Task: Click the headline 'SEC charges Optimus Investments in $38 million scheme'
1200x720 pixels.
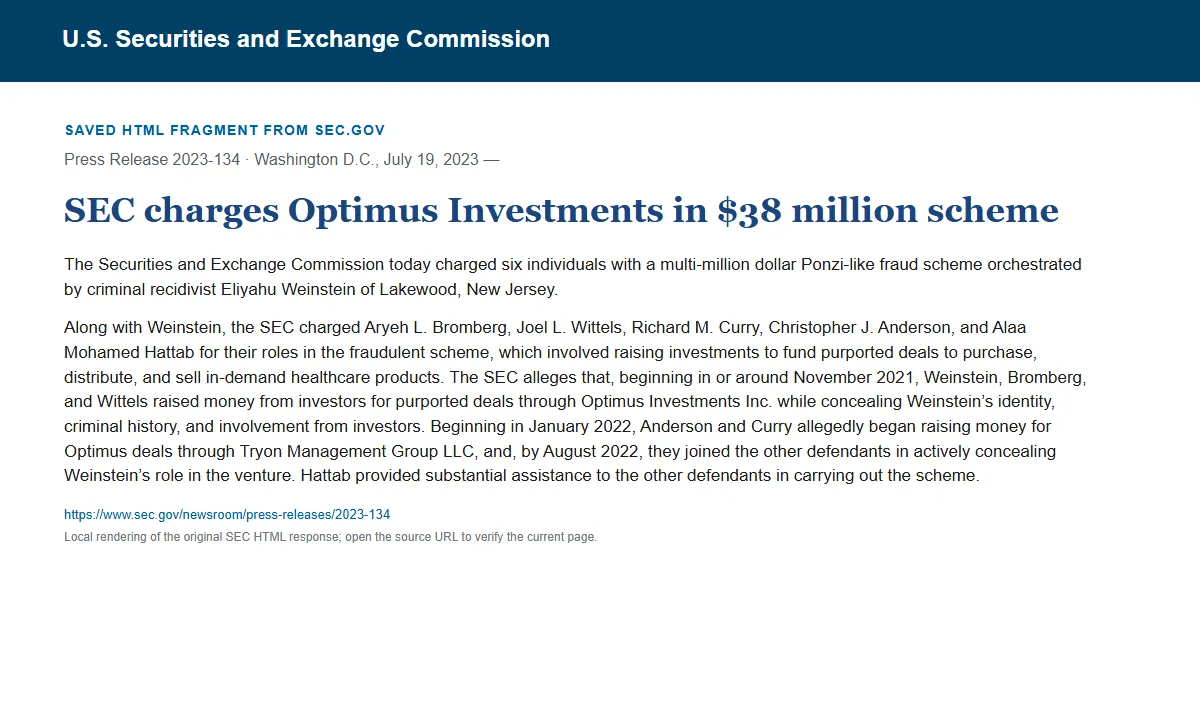Action: click(561, 211)
